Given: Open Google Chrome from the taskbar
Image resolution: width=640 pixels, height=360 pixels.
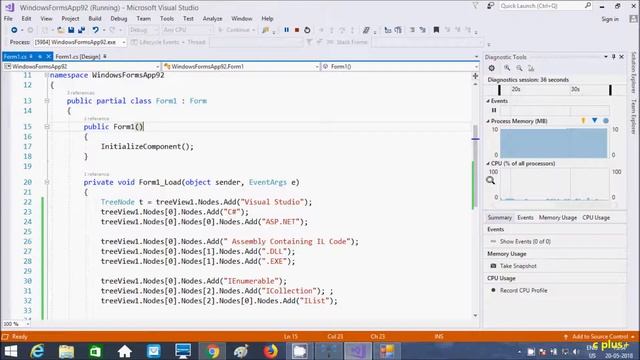Looking at the screenshot, I should [x=212, y=351].
